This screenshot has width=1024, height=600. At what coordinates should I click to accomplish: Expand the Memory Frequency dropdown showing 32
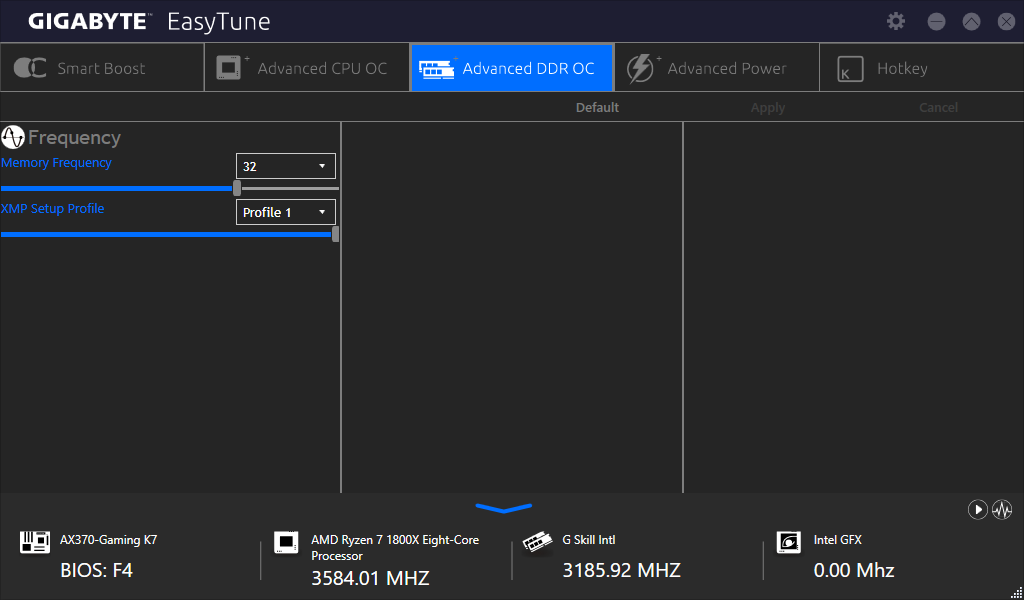tap(286, 166)
